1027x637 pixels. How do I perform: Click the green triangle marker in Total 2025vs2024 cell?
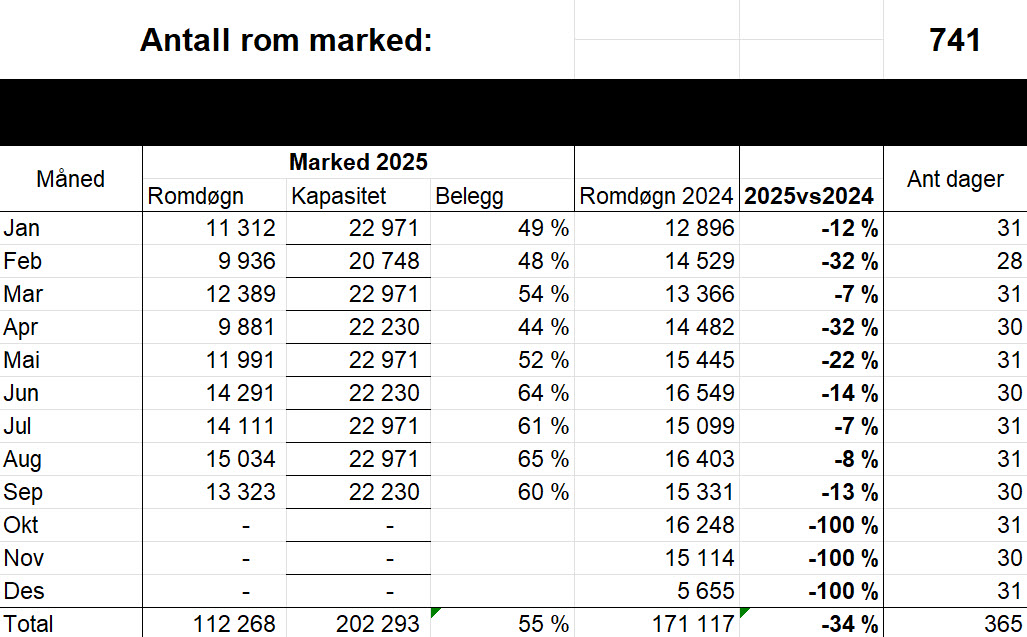(x=743, y=611)
